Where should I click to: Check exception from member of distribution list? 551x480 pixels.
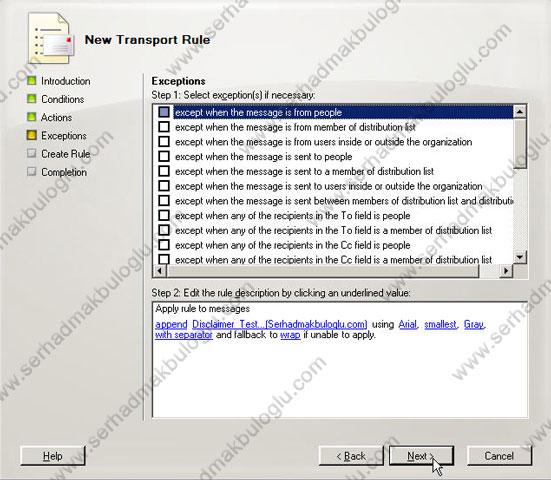point(164,127)
